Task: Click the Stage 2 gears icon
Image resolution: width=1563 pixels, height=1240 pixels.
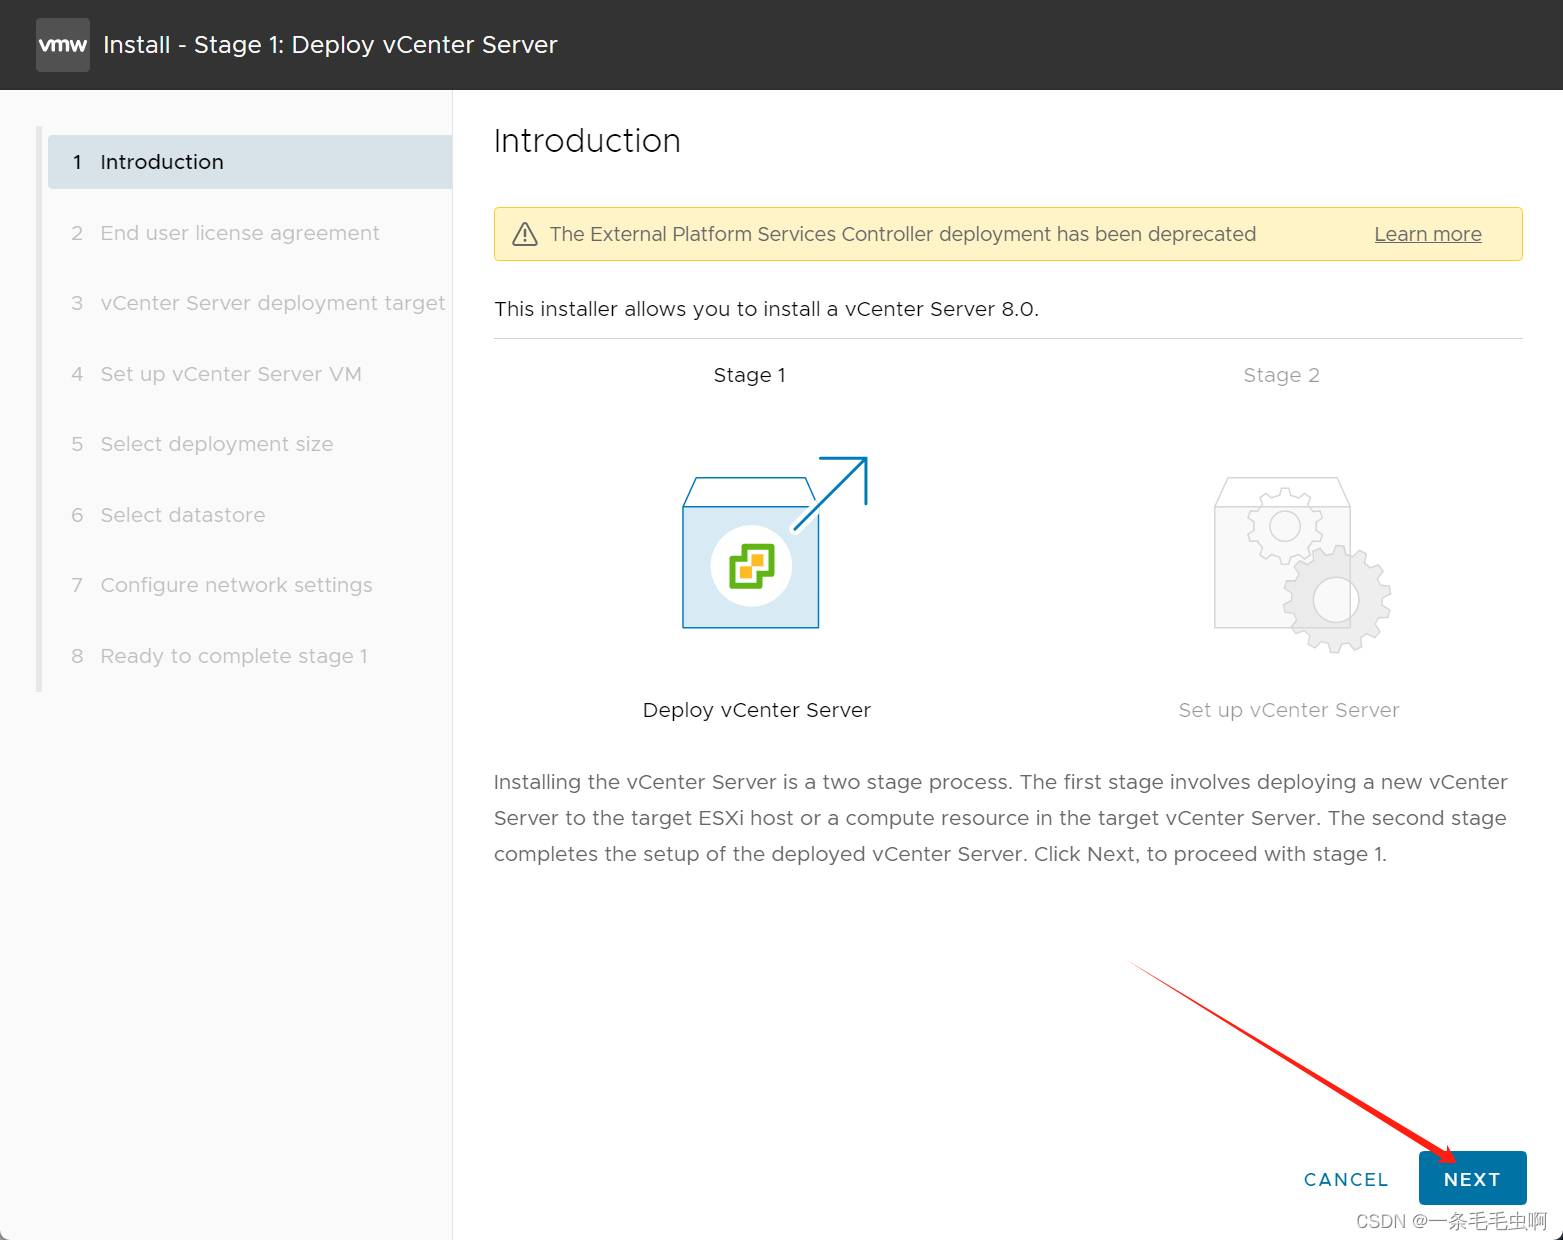Action: tap(1301, 565)
